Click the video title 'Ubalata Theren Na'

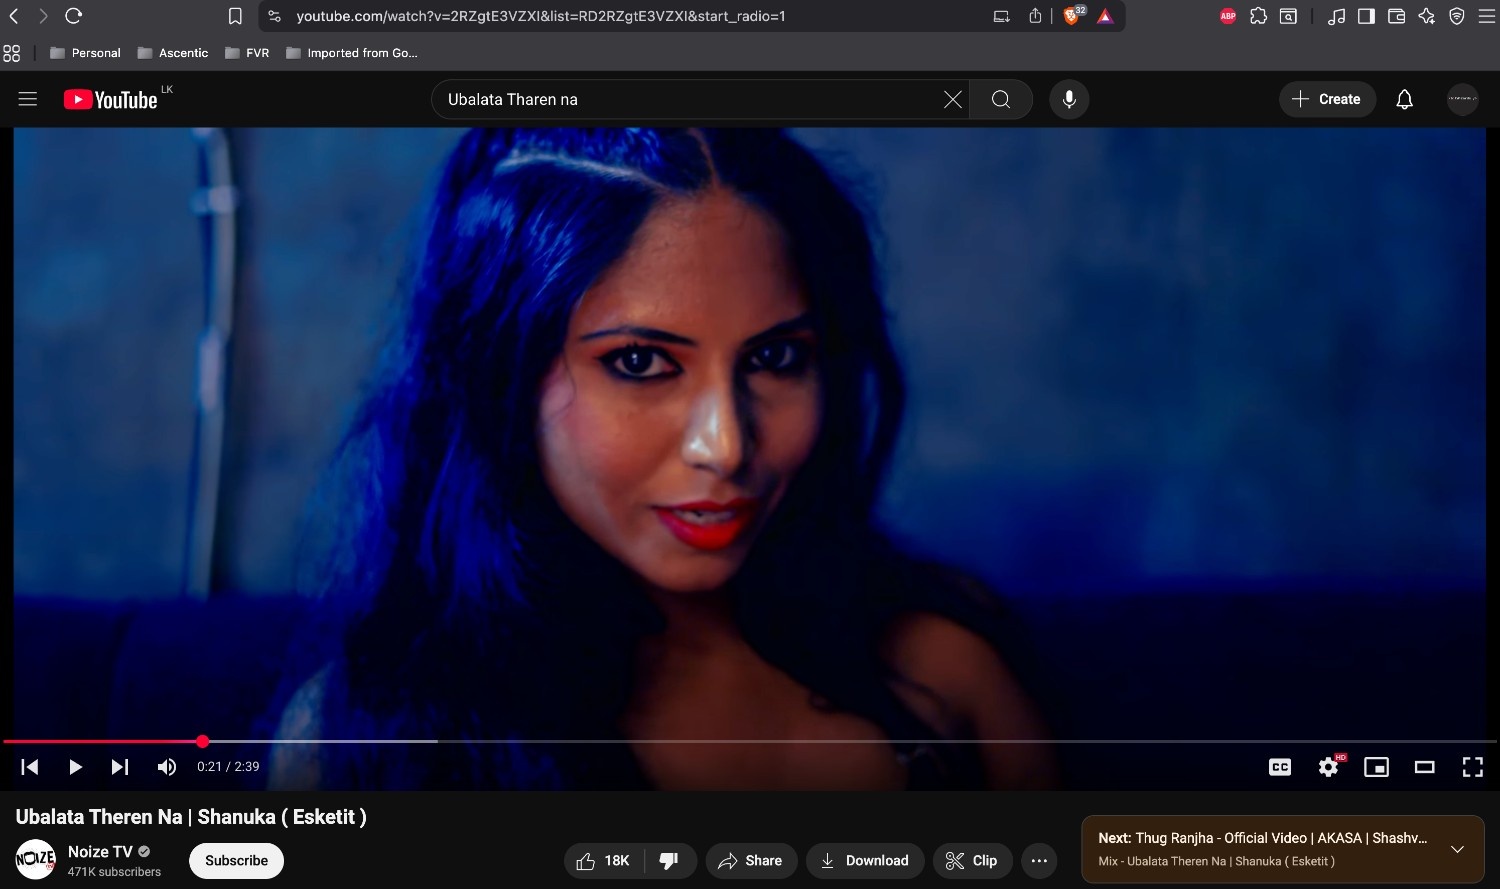click(191, 817)
